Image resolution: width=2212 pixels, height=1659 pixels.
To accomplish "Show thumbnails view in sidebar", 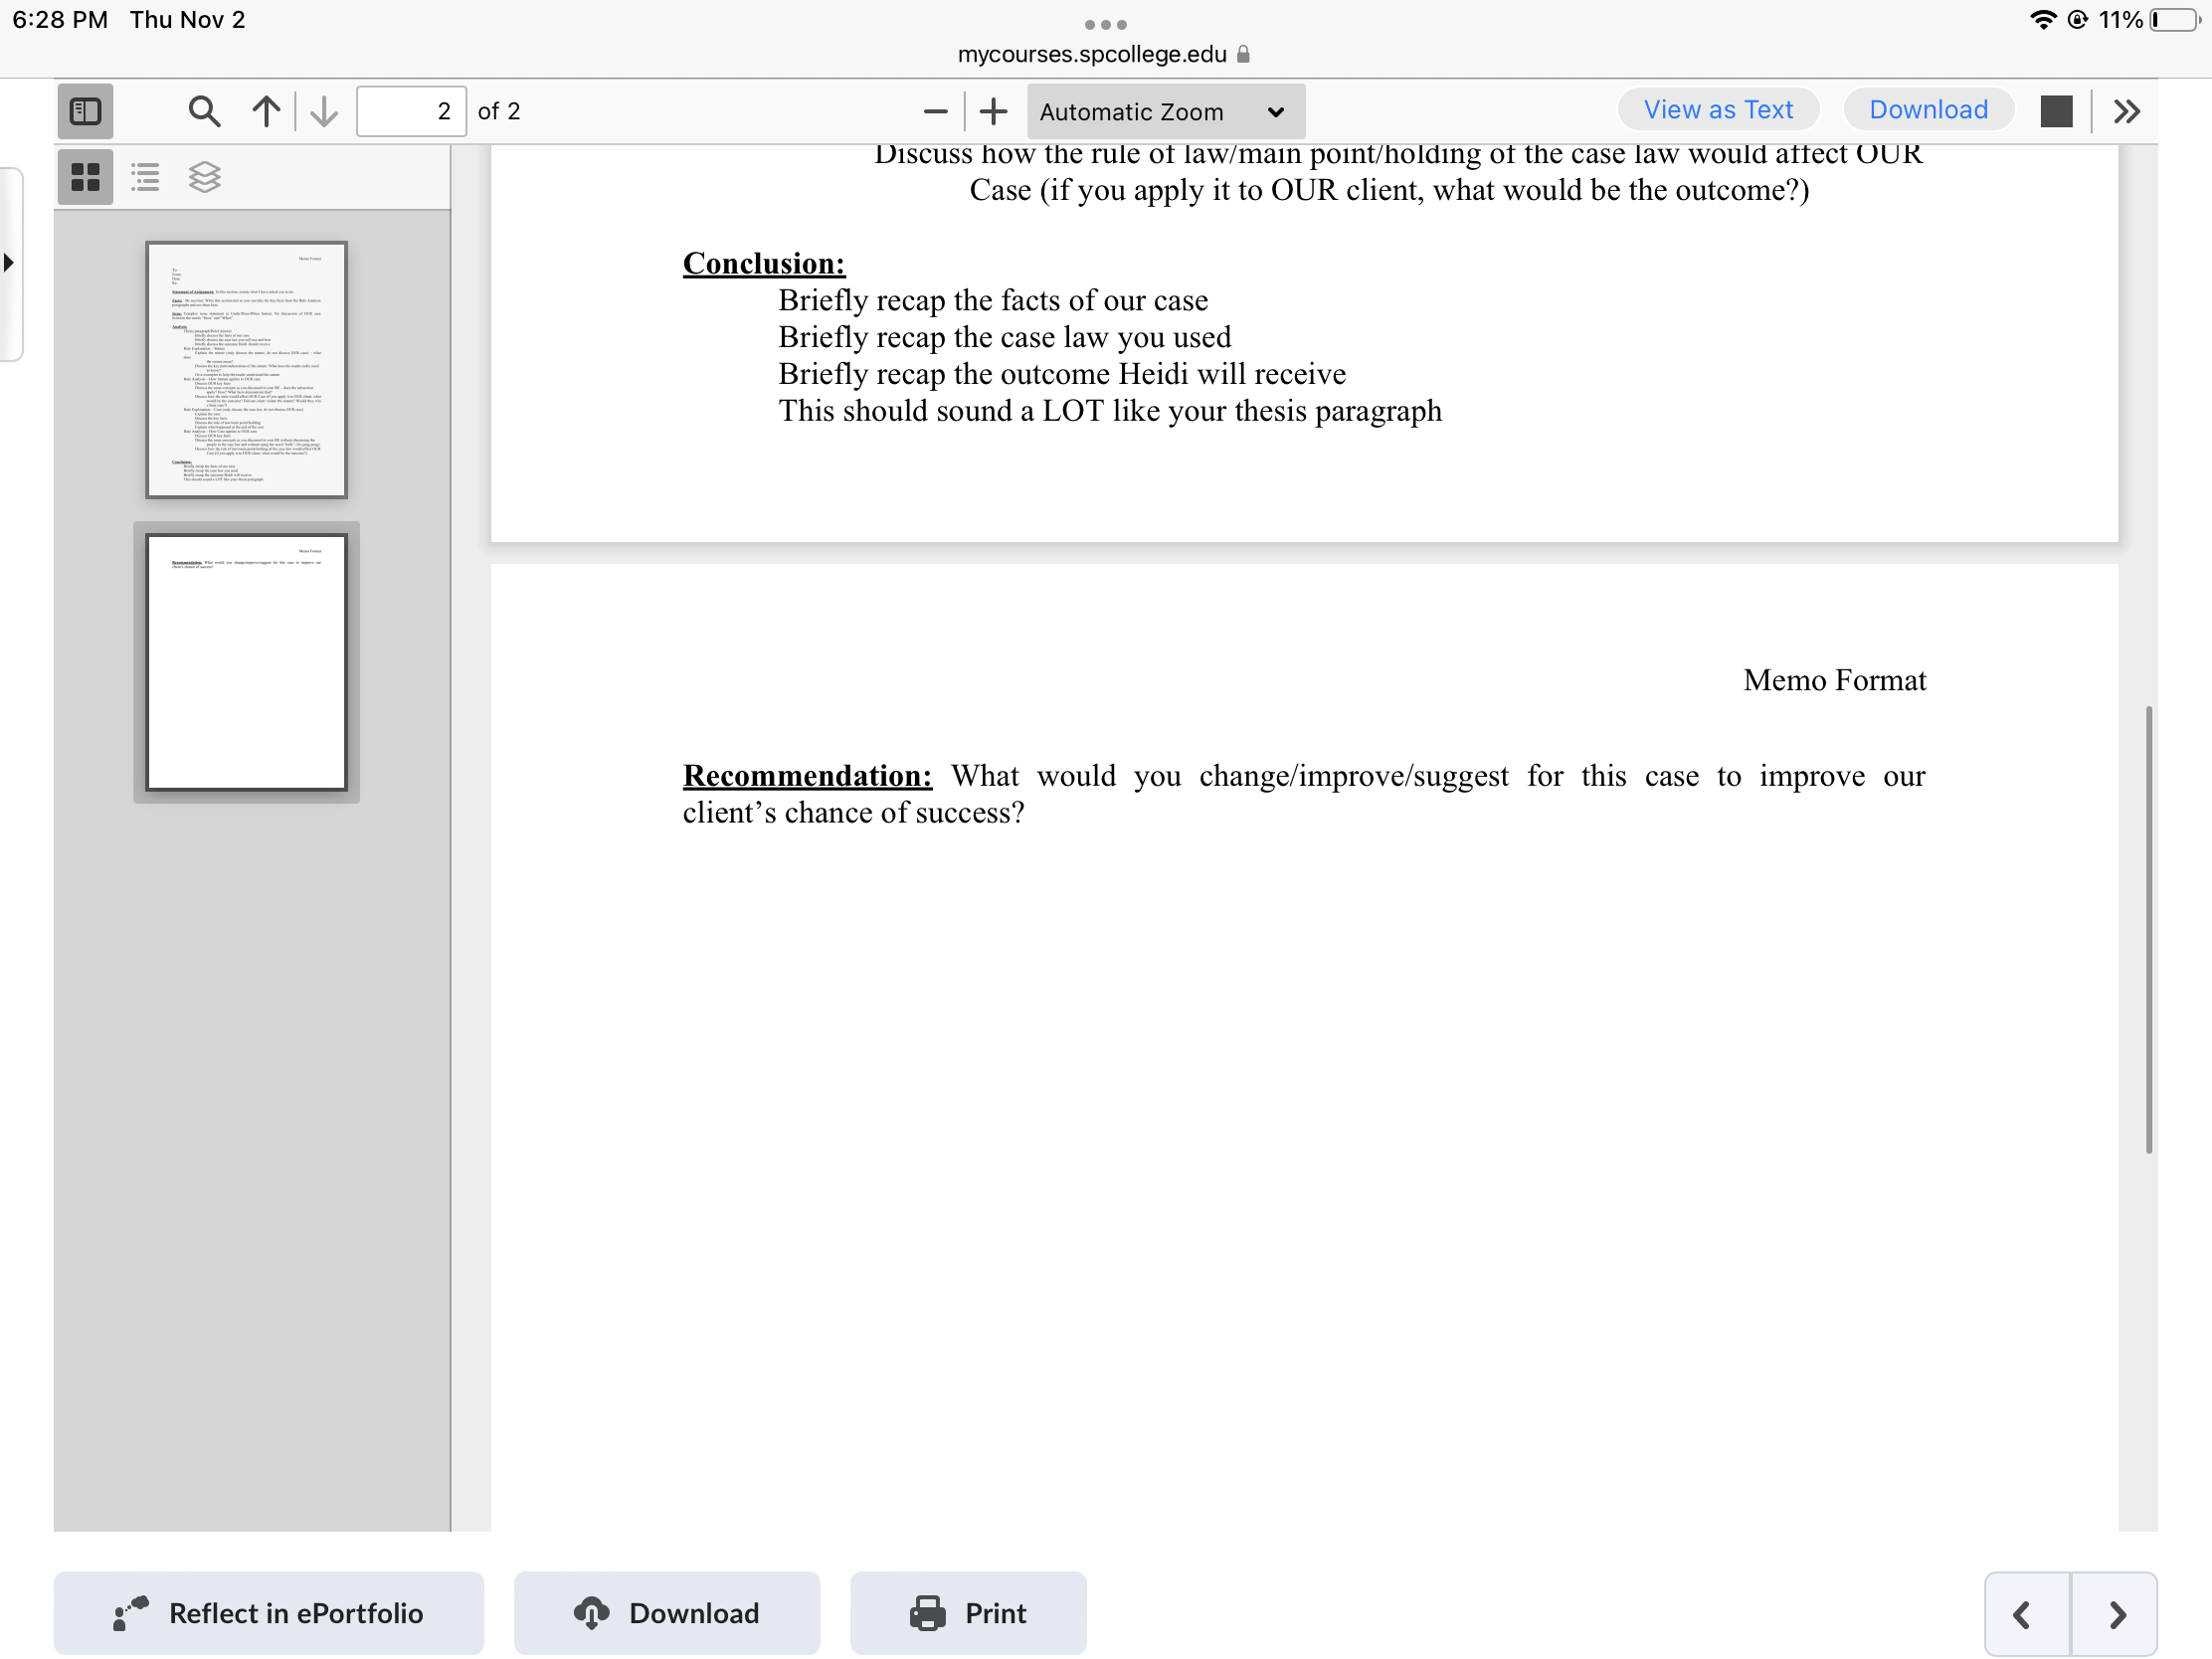I will point(85,177).
